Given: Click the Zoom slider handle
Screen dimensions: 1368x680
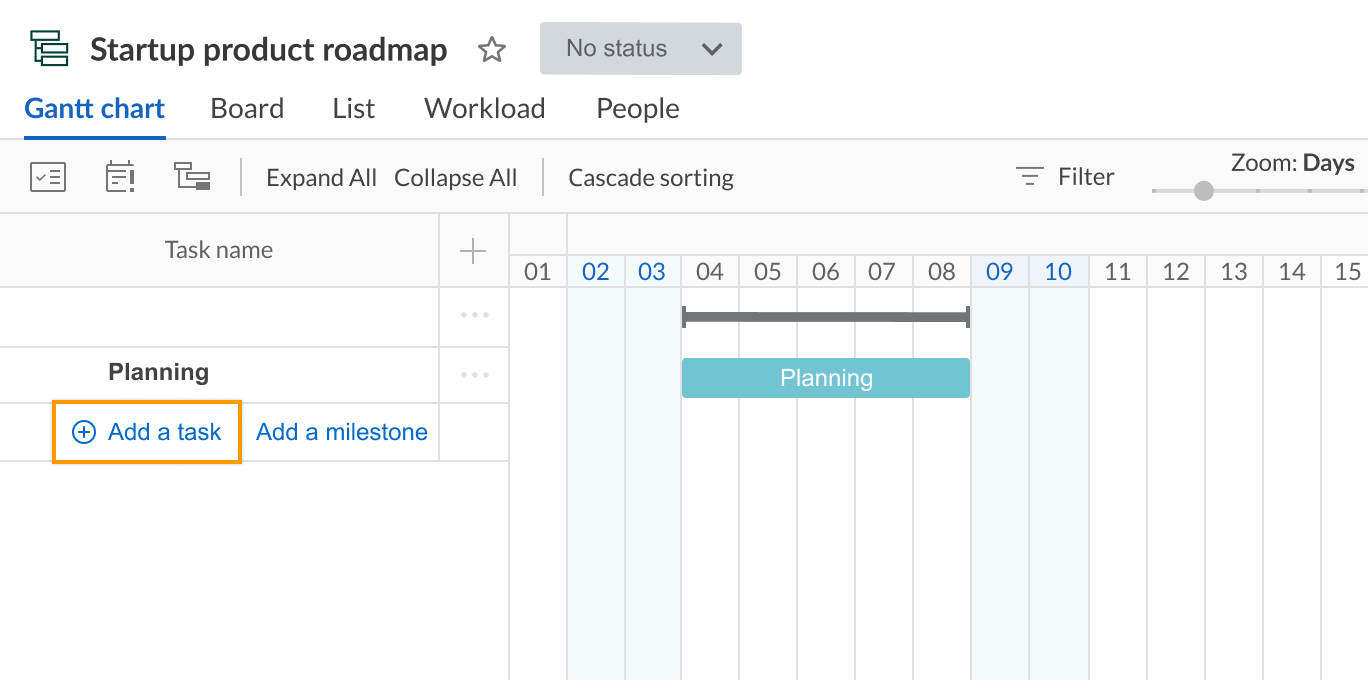Looking at the screenshot, I should pos(1204,190).
